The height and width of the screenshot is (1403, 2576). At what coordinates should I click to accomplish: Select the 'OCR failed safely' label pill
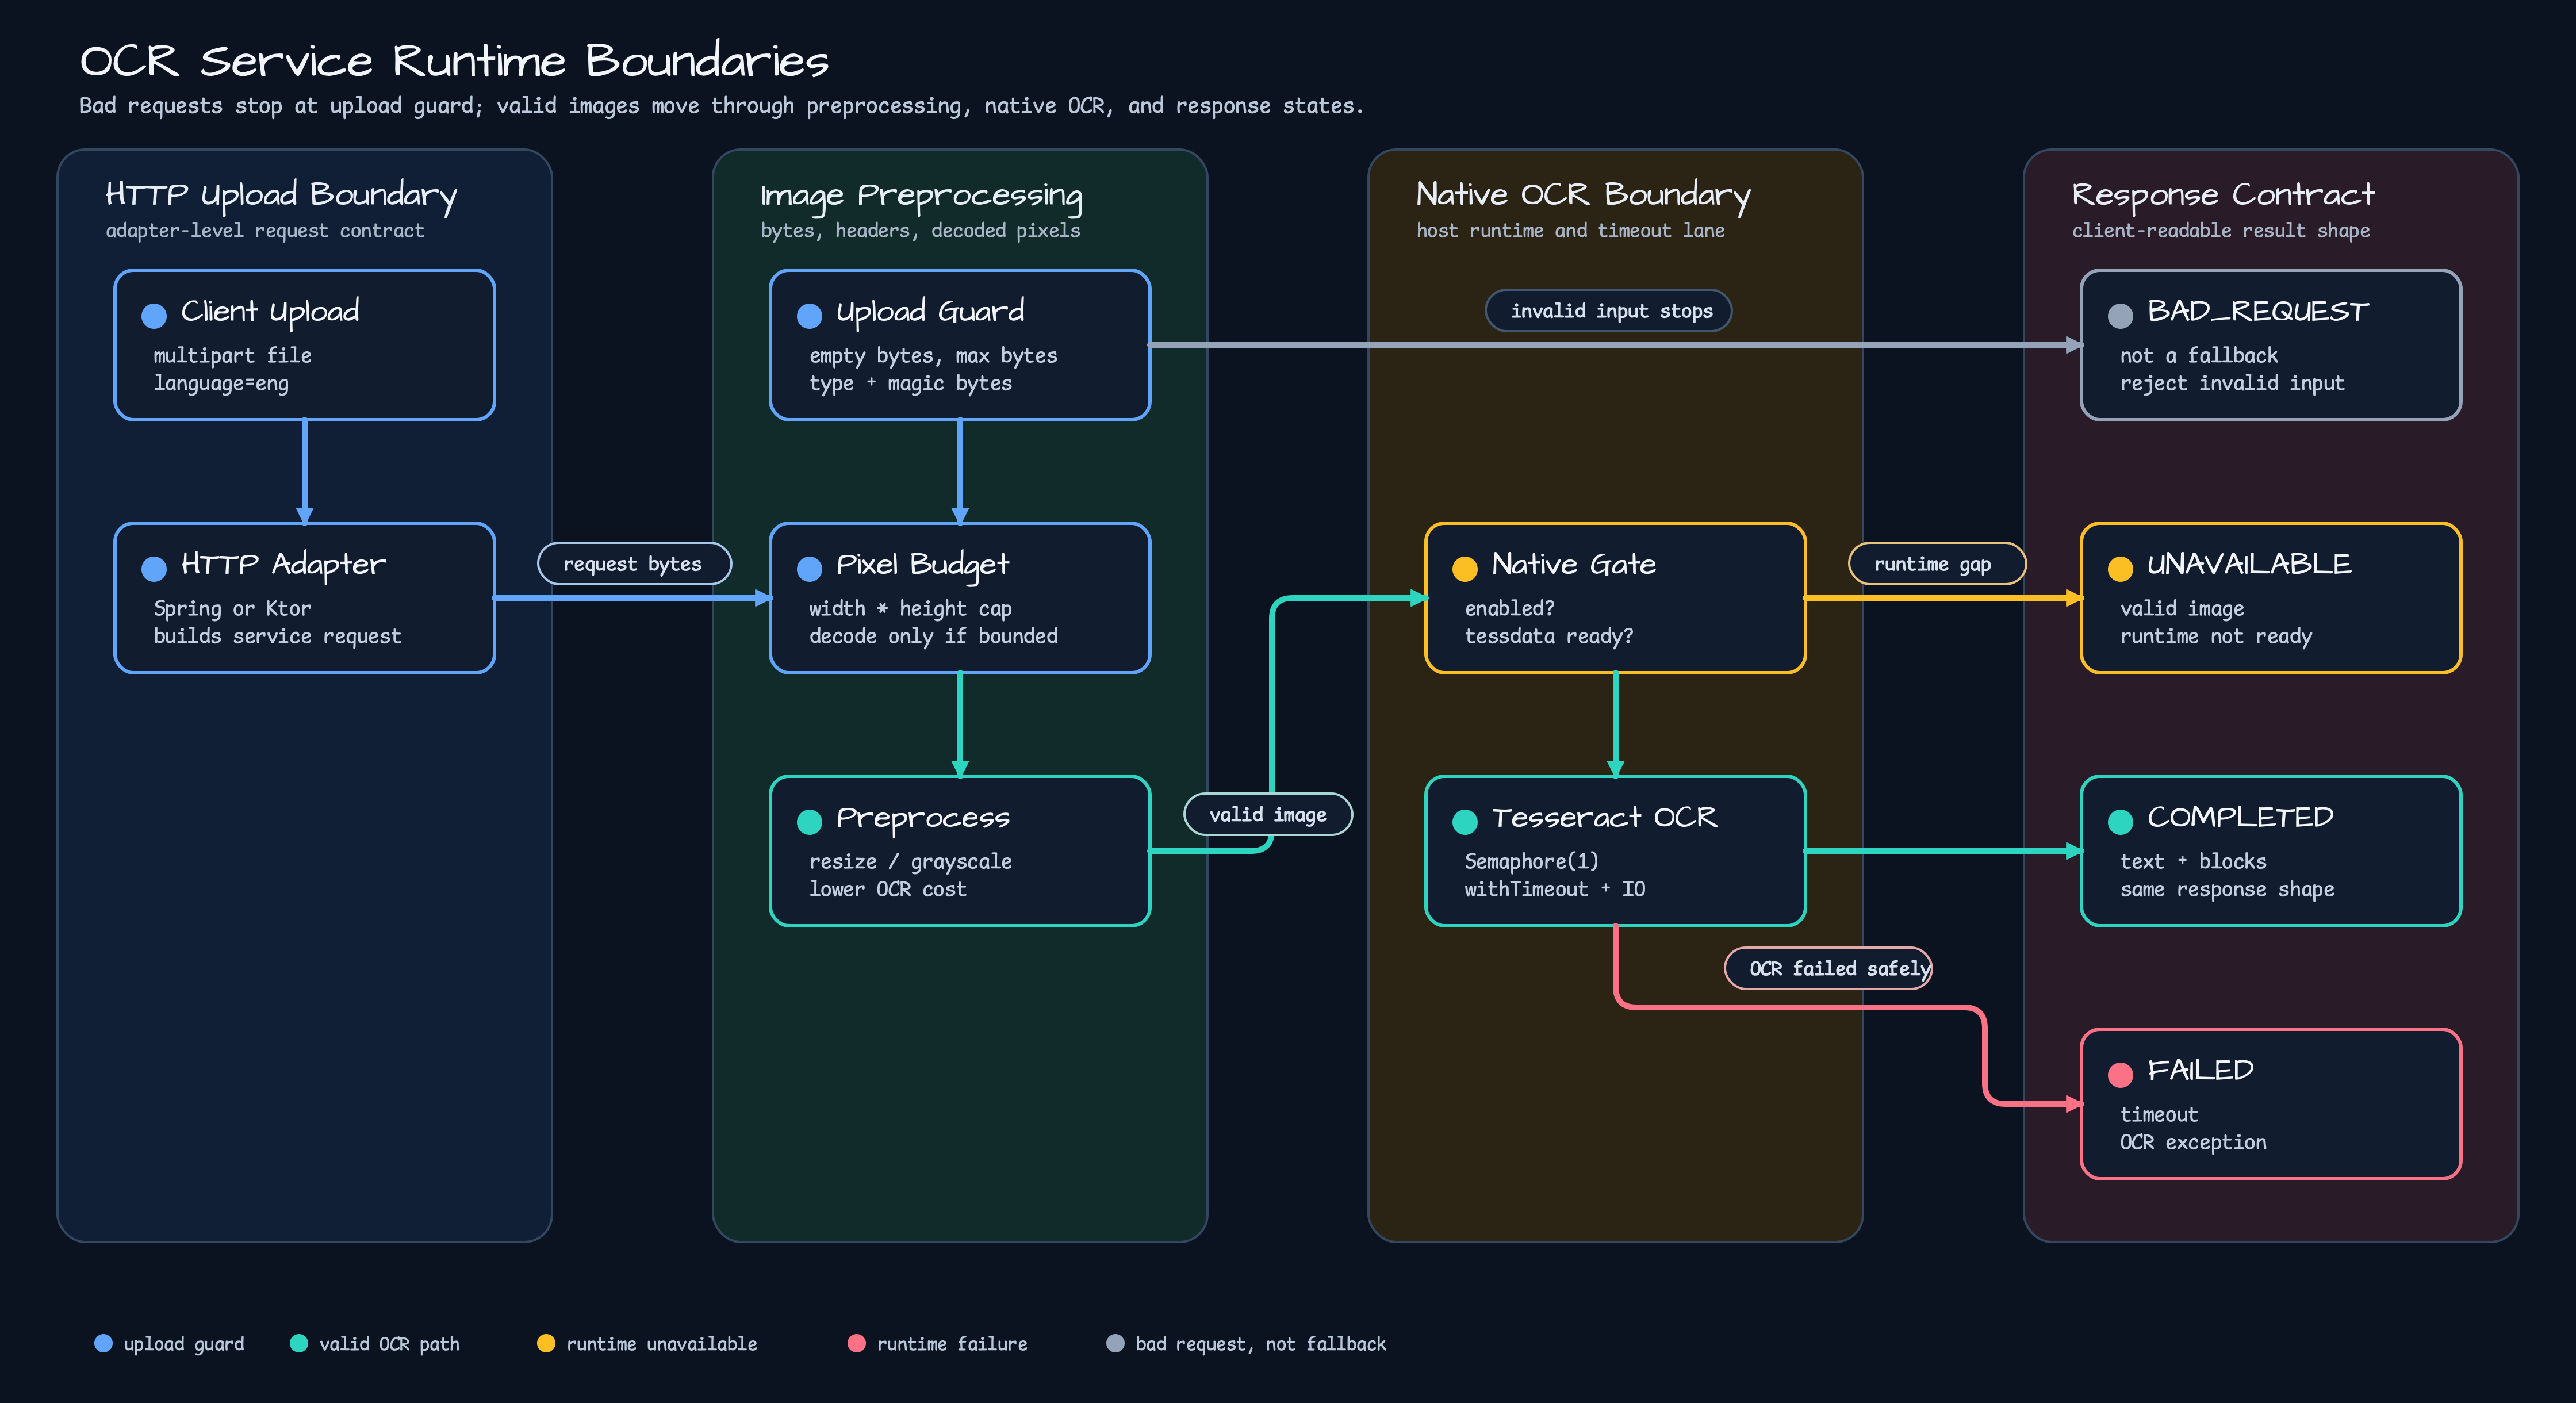tap(1828, 968)
